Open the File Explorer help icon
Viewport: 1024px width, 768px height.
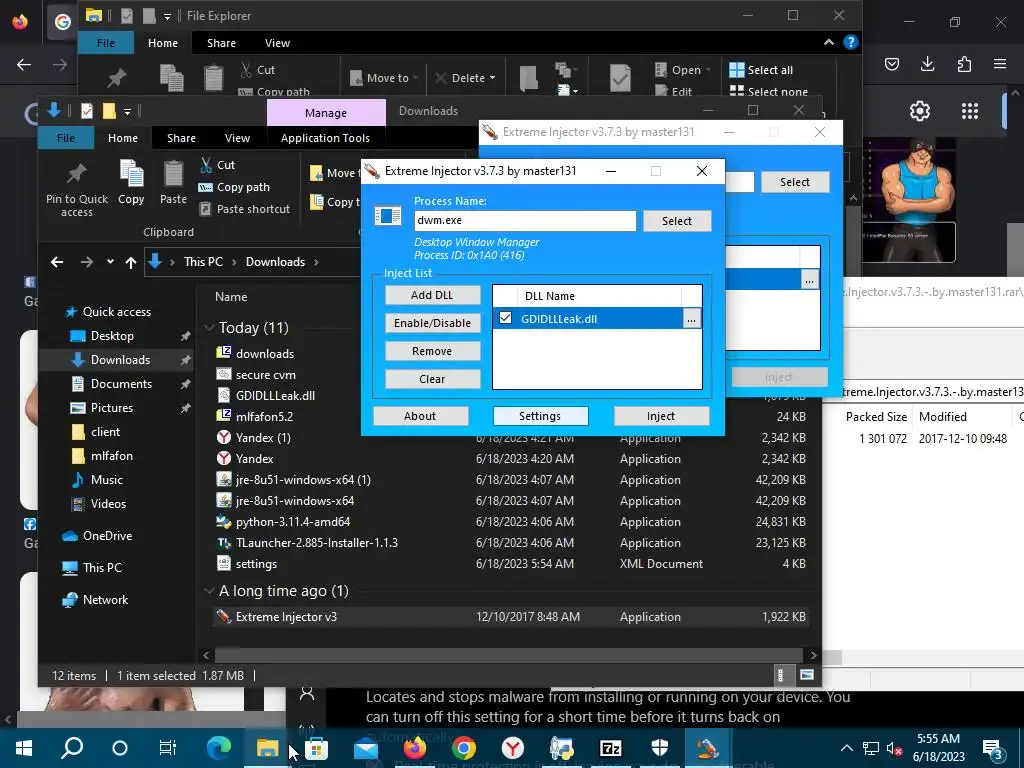(850, 42)
